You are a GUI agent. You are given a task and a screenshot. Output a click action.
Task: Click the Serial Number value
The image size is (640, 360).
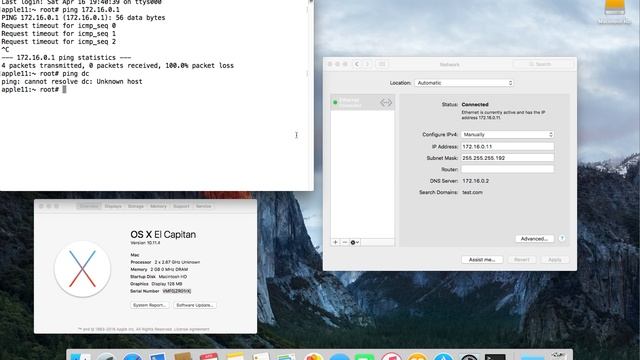pyautogui.click(x=177, y=291)
